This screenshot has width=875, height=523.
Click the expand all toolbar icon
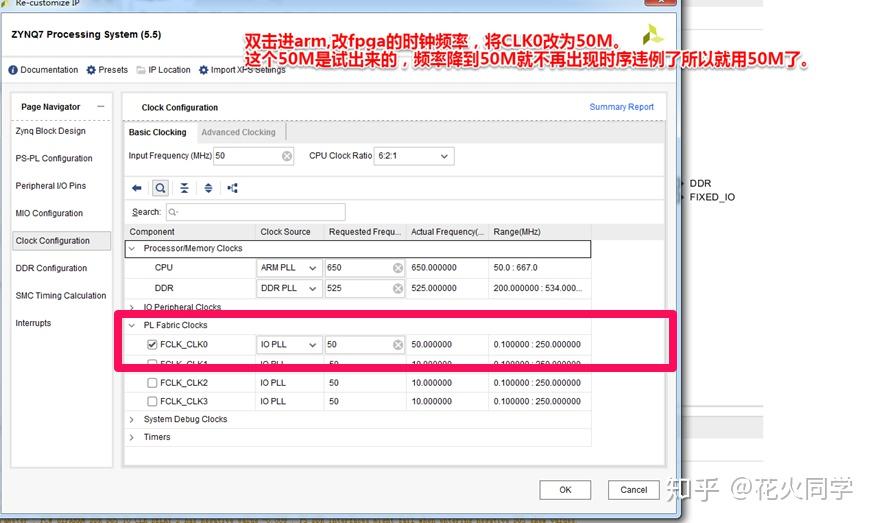(208, 188)
